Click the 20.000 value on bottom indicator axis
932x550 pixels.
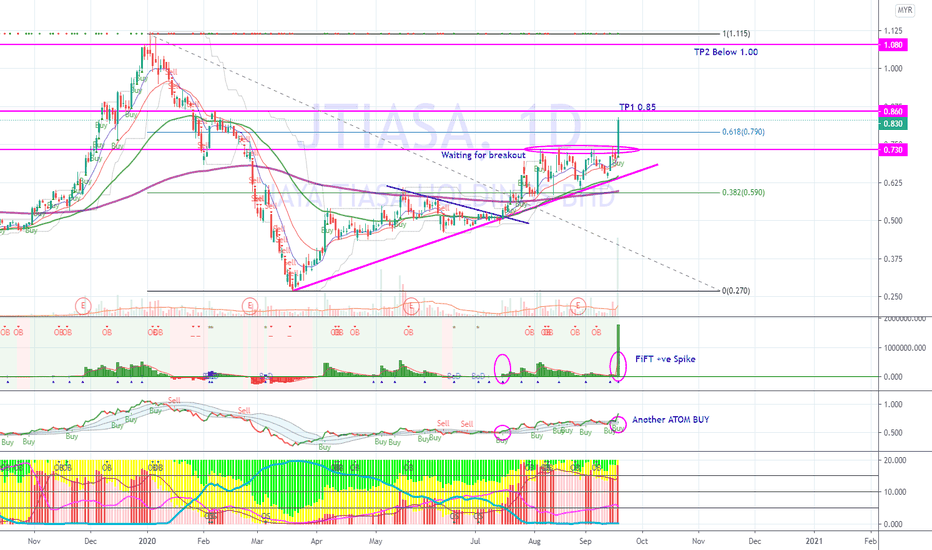(895, 460)
